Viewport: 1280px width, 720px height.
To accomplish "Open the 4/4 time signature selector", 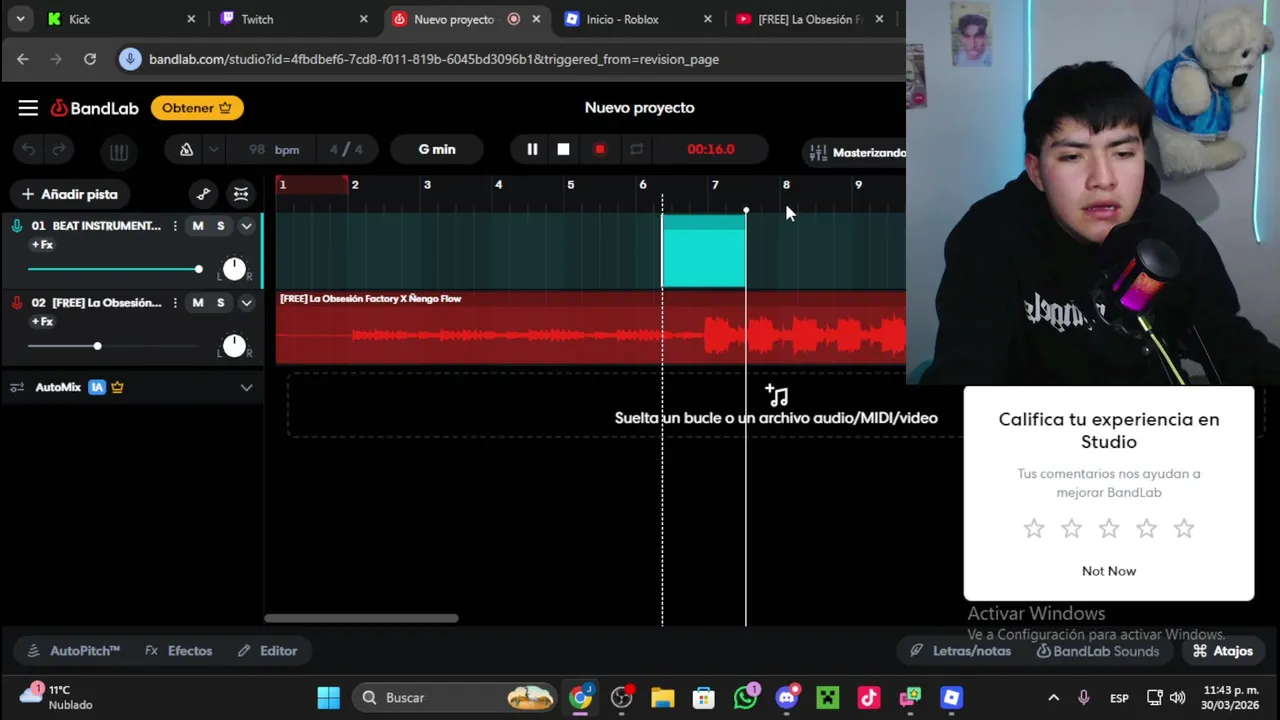I will click(x=346, y=150).
